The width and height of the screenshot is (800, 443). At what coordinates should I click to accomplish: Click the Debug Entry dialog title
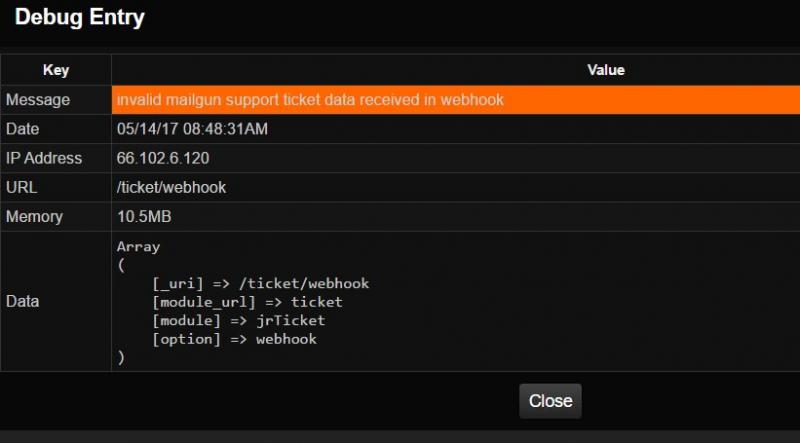tap(80, 18)
